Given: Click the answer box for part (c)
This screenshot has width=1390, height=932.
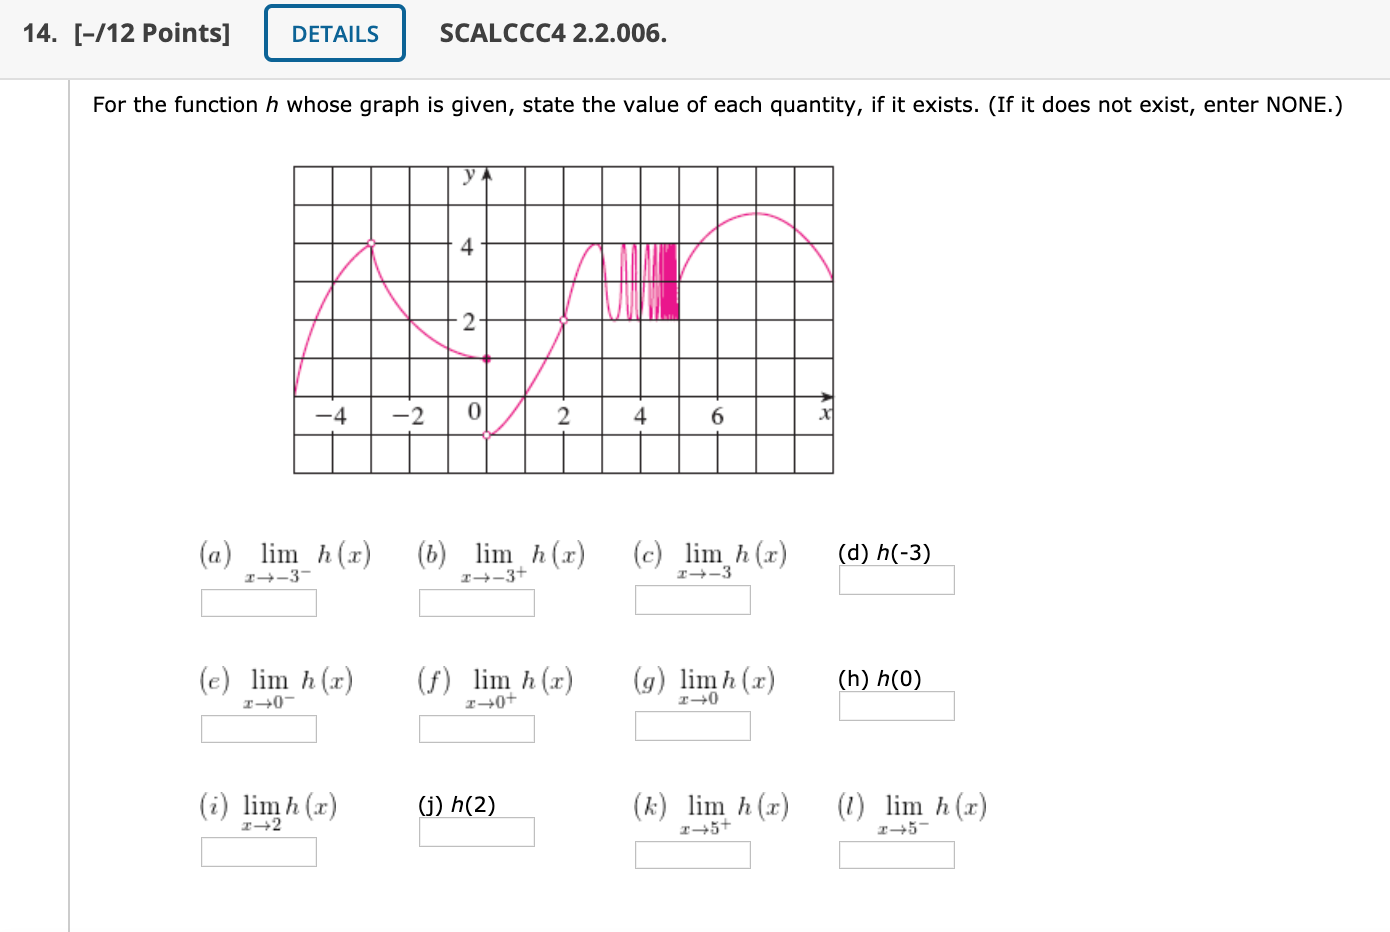Looking at the screenshot, I should 692,600.
